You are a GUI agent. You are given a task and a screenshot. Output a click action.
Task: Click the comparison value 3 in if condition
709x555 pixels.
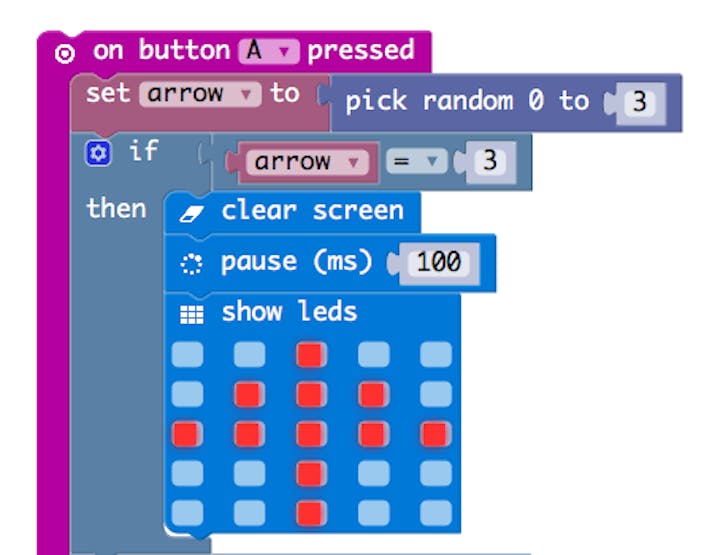(490, 161)
